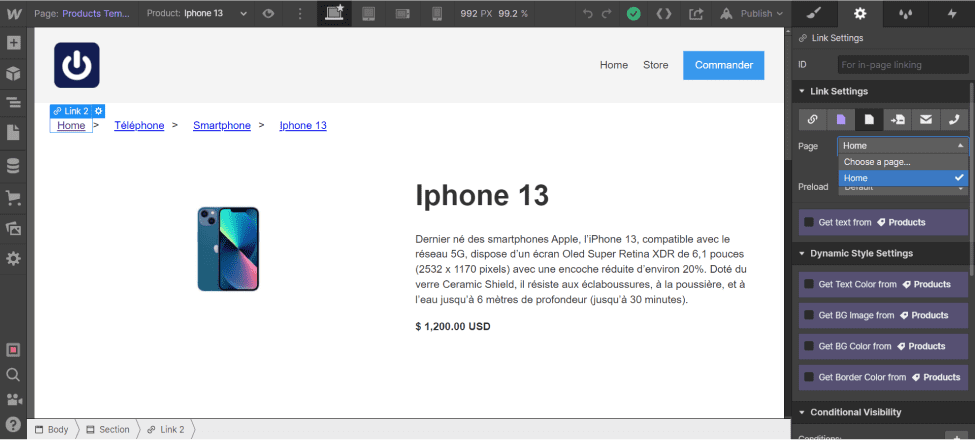Select the page section link type icon
The image size is (975, 440).
pos(897,120)
